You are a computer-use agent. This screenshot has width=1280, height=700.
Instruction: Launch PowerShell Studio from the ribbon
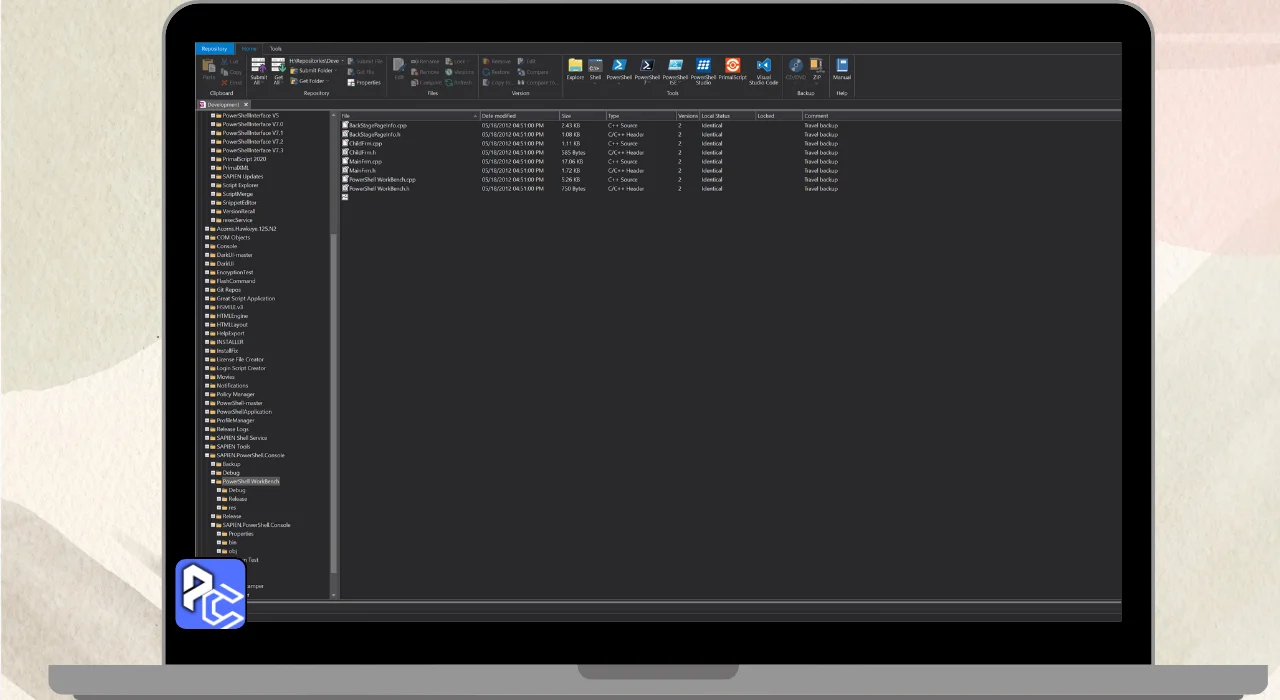[x=703, y=68]
